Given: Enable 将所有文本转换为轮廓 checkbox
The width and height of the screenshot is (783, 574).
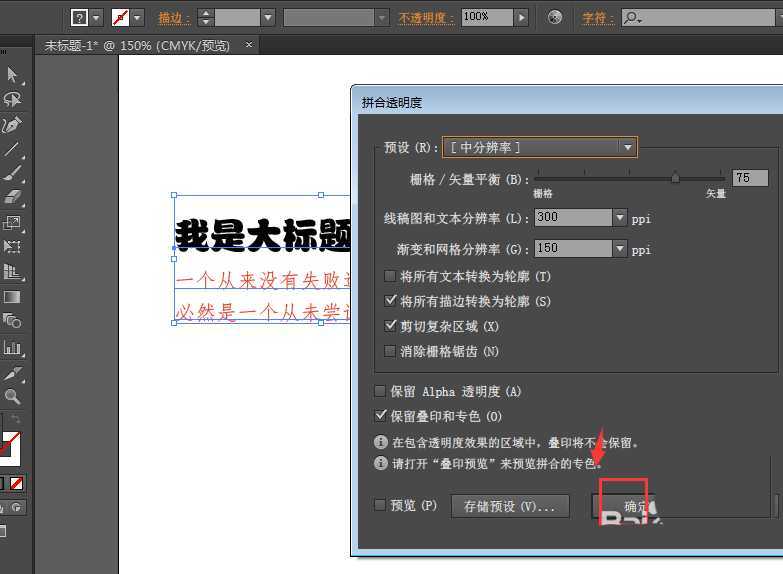Looking at the screenshot, I should 390,276.
